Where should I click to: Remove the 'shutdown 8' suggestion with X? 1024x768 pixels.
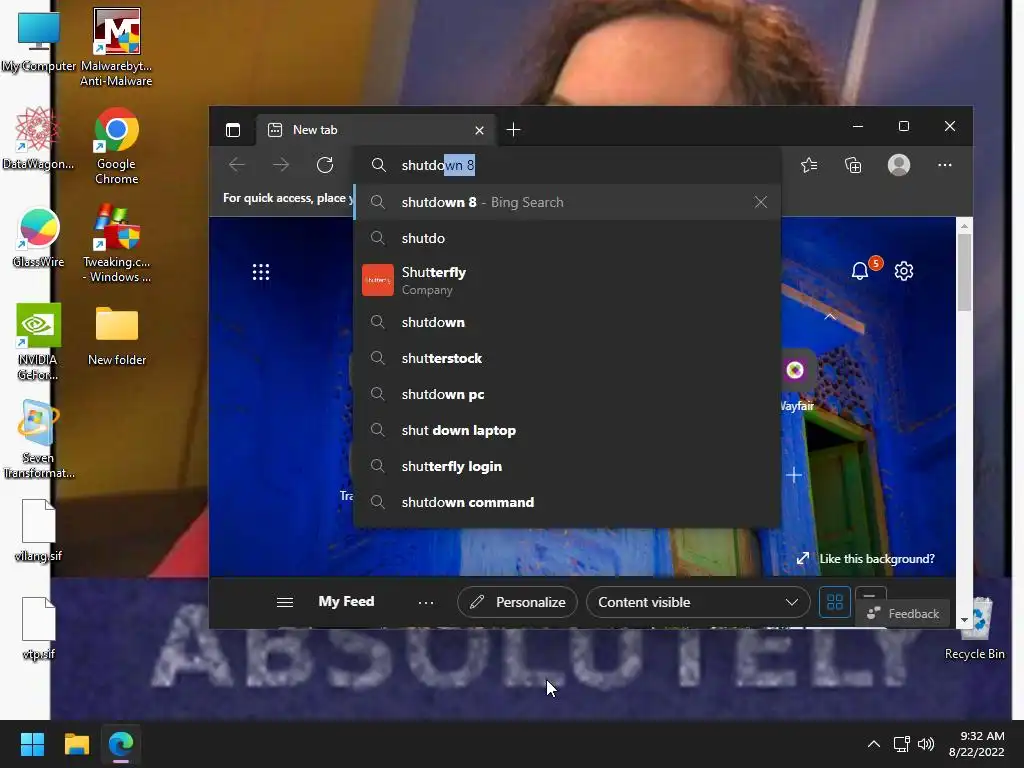760,202
